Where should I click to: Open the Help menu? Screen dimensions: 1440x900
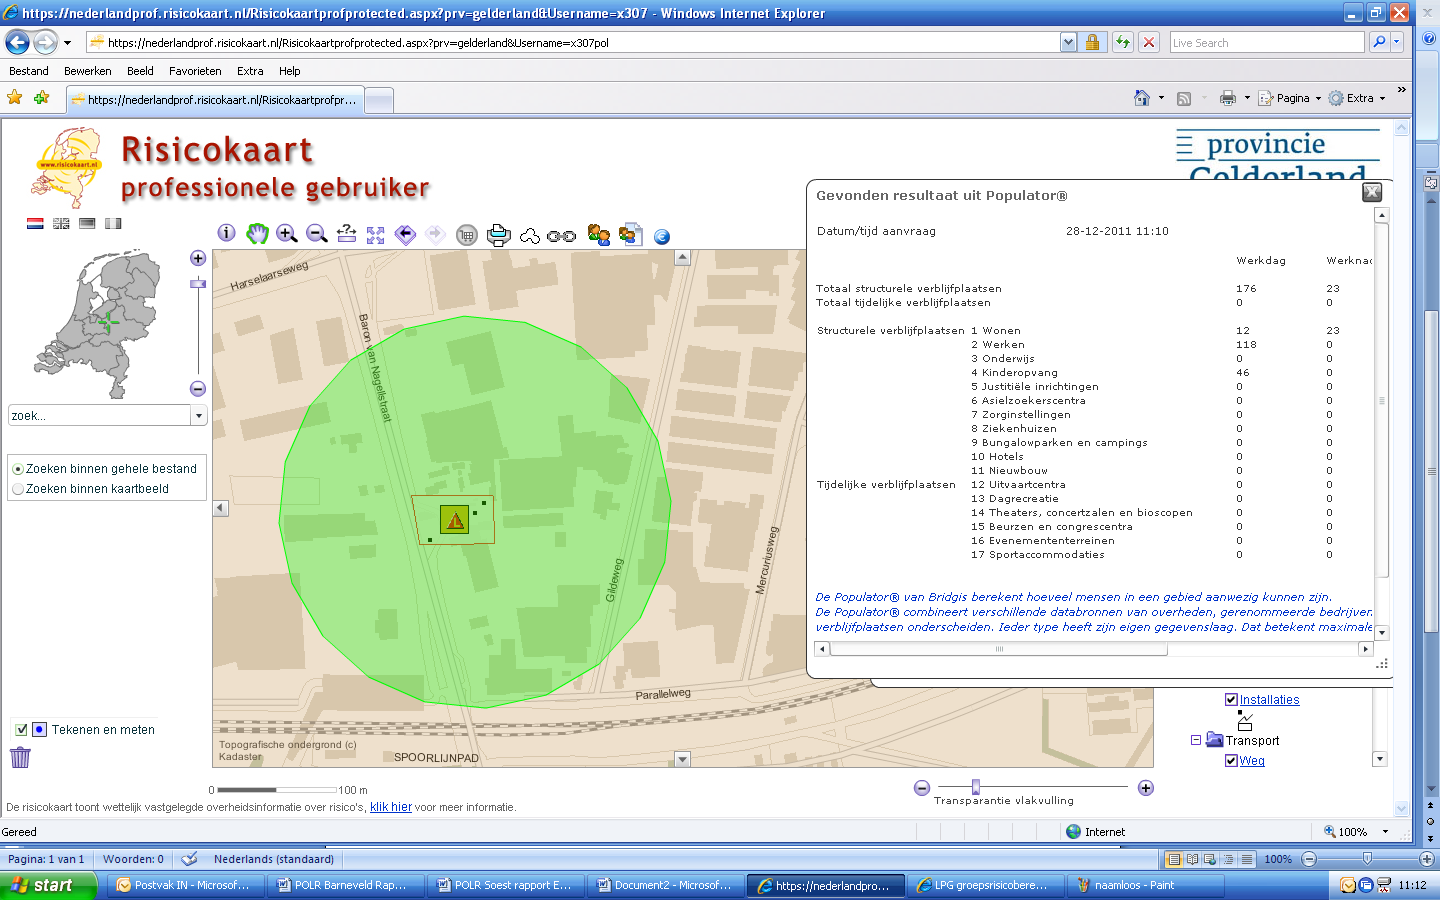[290, 71]
